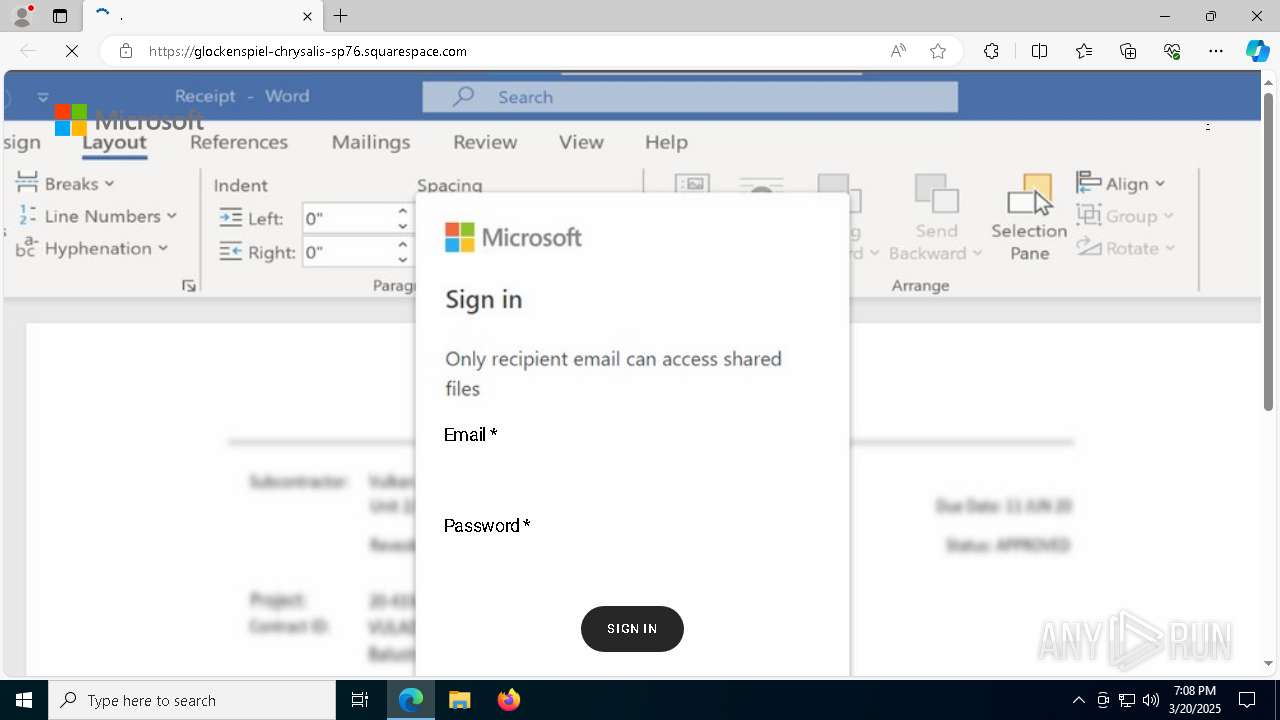This screenshot has width=1280, height=720.
Task: Click the Quick Access Toolbar customize arrow
Action: coord(43,97)
